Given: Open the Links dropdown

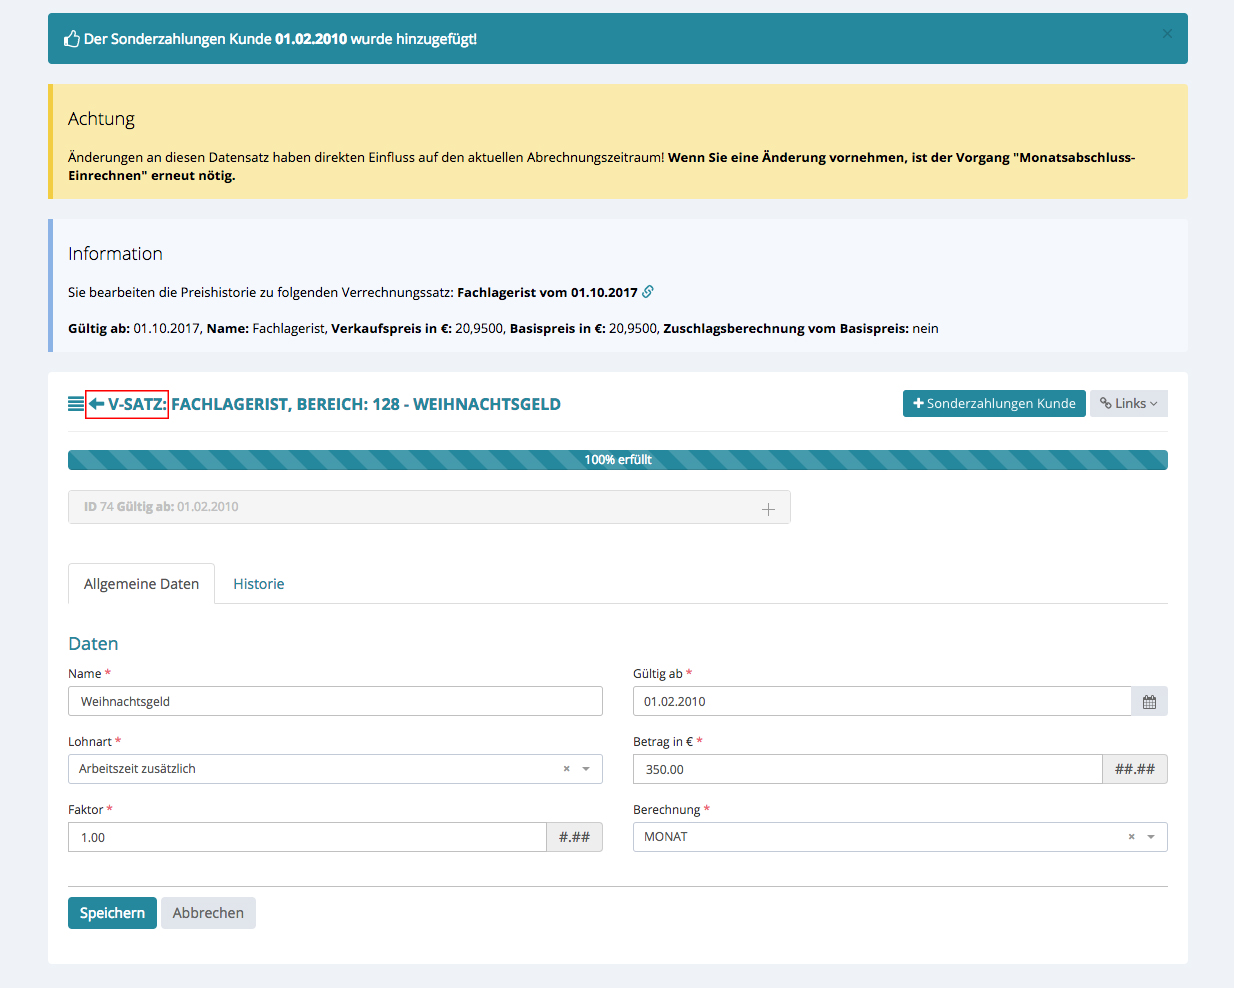Looking at the screenshot, I should pos(1128,404).
